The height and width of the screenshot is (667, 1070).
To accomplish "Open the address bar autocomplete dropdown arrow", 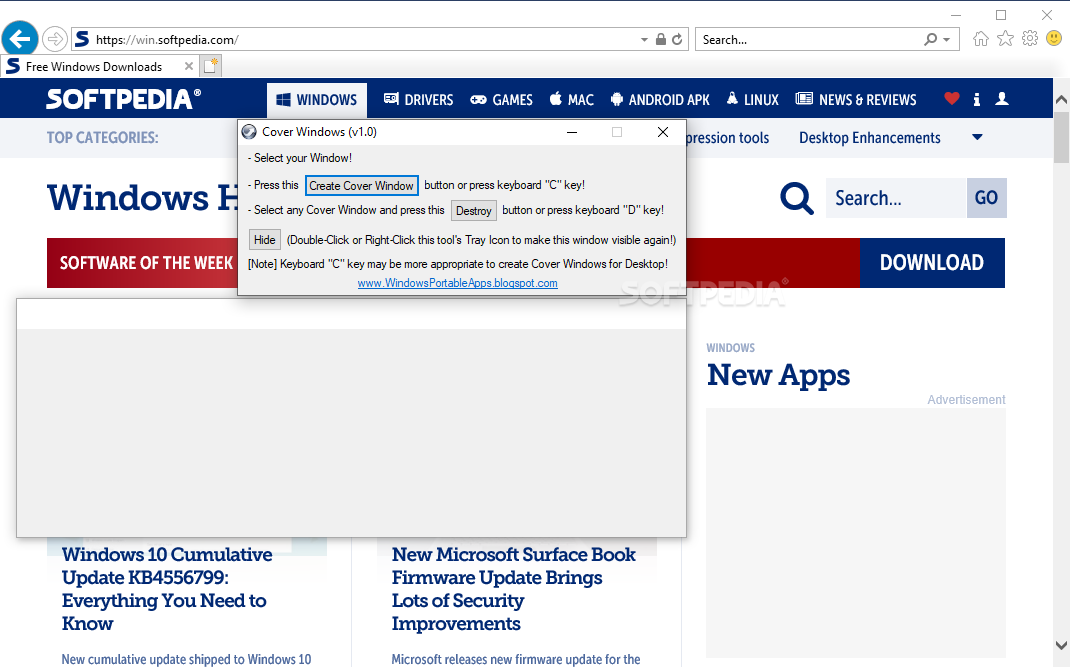I will click(644, 40).
